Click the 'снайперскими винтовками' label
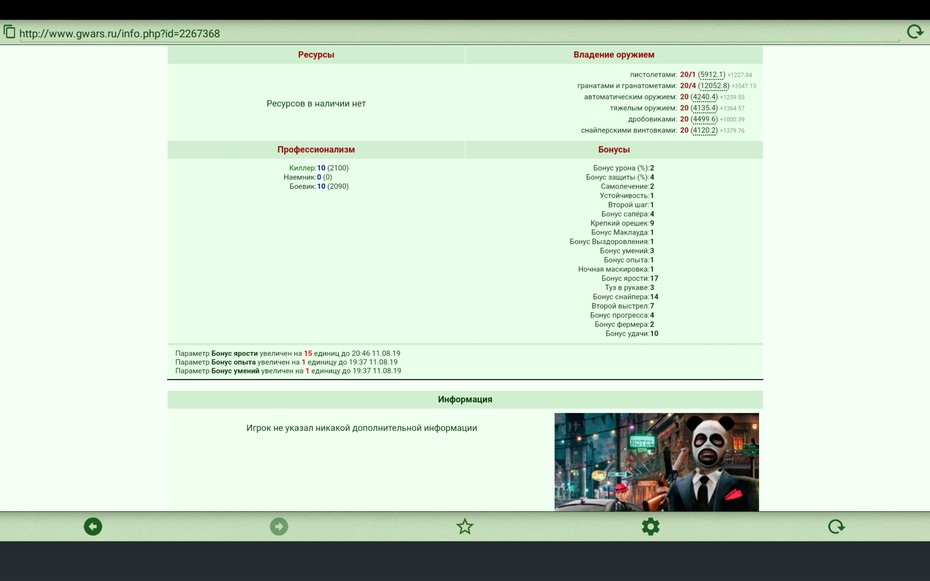930x581 pixels. pyautogui.click(x=629, y=130)
